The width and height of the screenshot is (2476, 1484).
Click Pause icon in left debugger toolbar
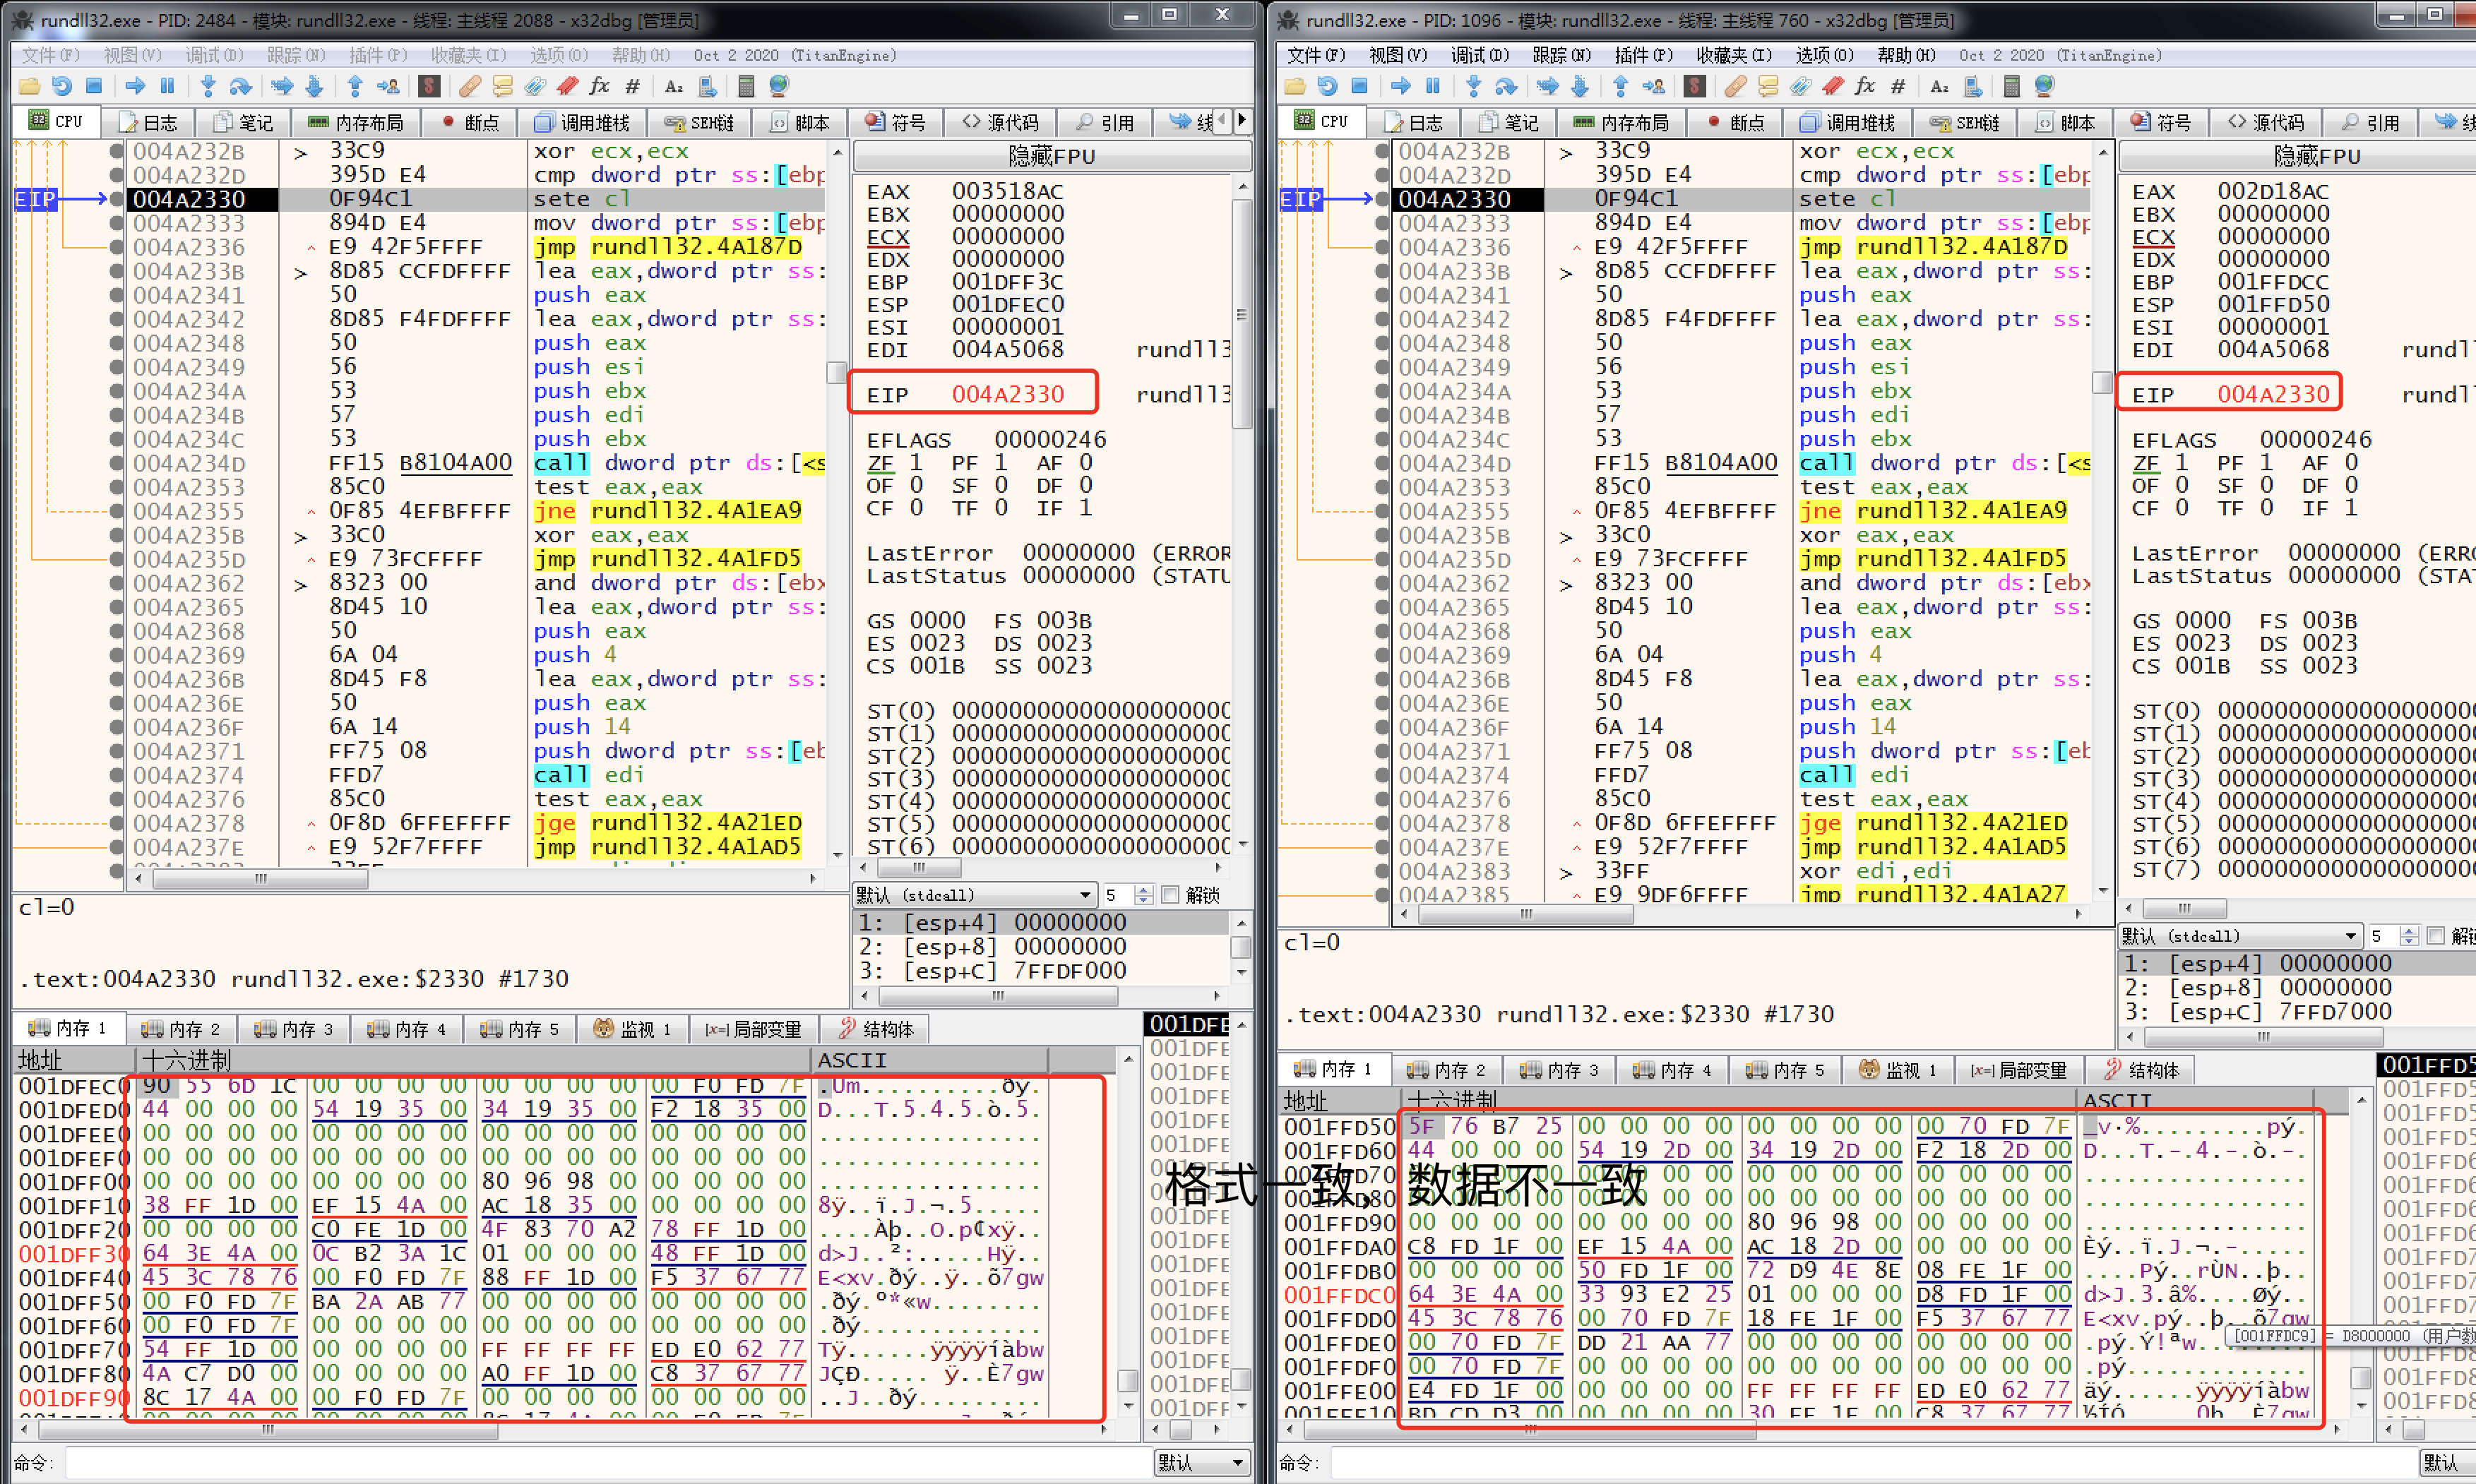pyautogui.click(x=167, y=87)
